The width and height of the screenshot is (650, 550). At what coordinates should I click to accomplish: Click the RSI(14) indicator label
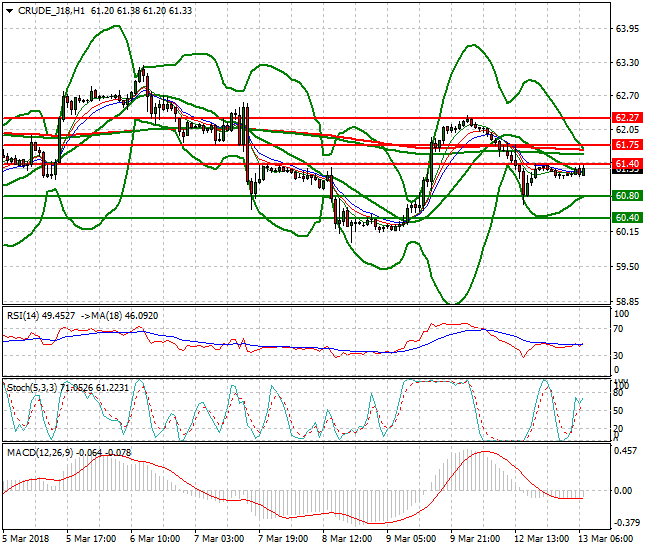(23, 313)
